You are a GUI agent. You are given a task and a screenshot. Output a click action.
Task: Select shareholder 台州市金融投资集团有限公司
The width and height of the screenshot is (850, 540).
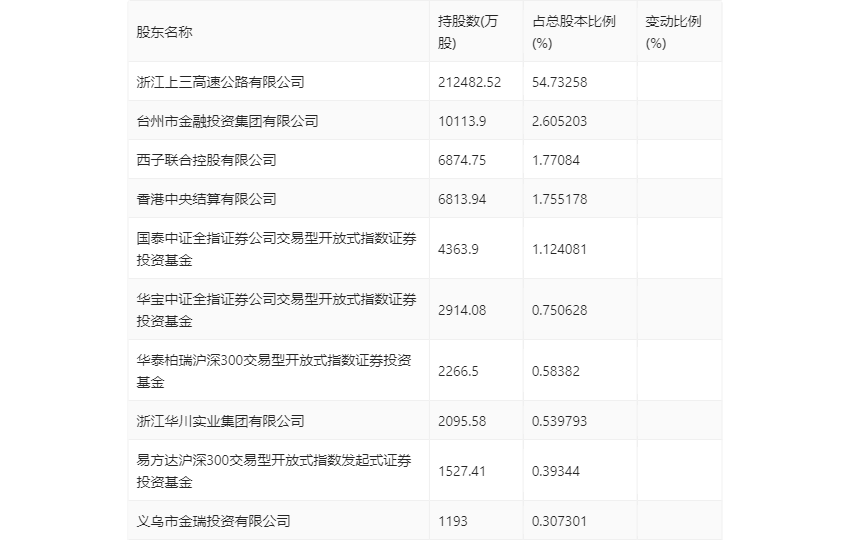click(227, 121)
